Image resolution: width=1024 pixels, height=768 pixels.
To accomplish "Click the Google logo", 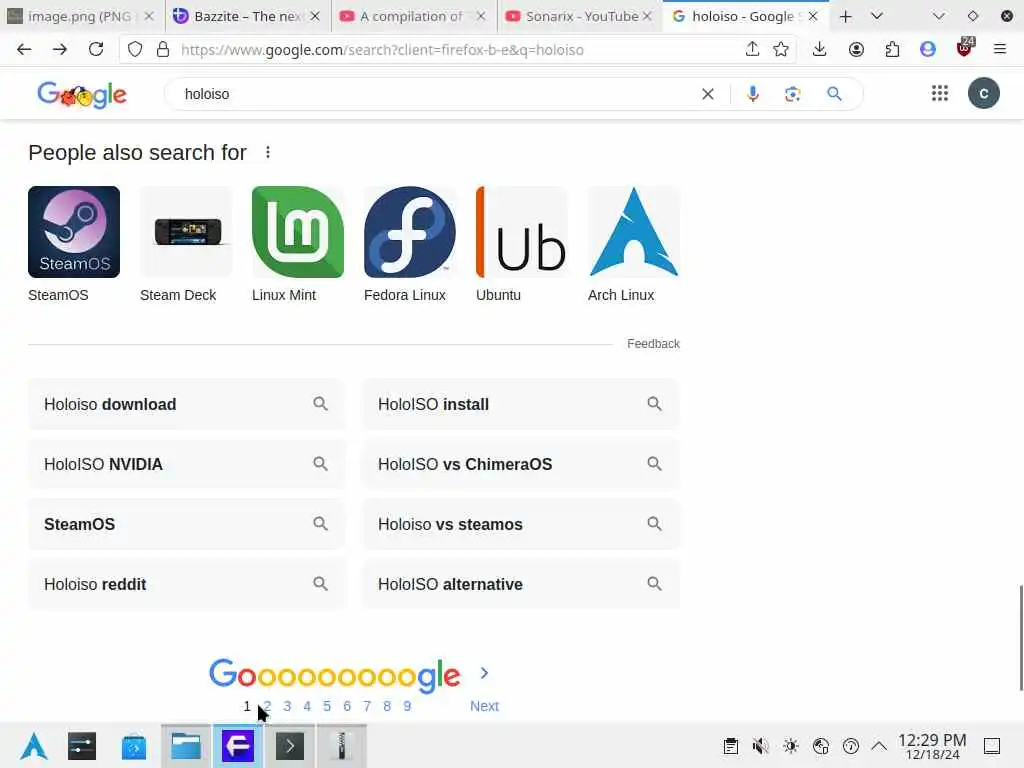I will [x=82, y=95].
